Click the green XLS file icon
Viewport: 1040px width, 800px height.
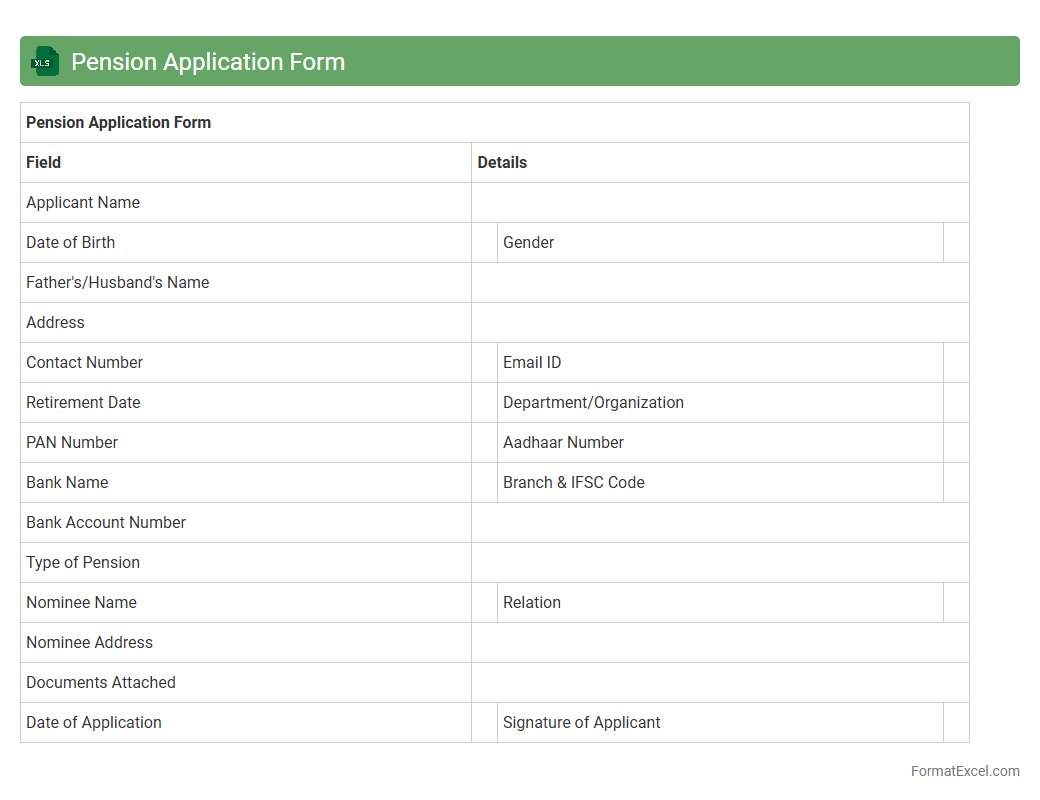(x=45, y=62)
